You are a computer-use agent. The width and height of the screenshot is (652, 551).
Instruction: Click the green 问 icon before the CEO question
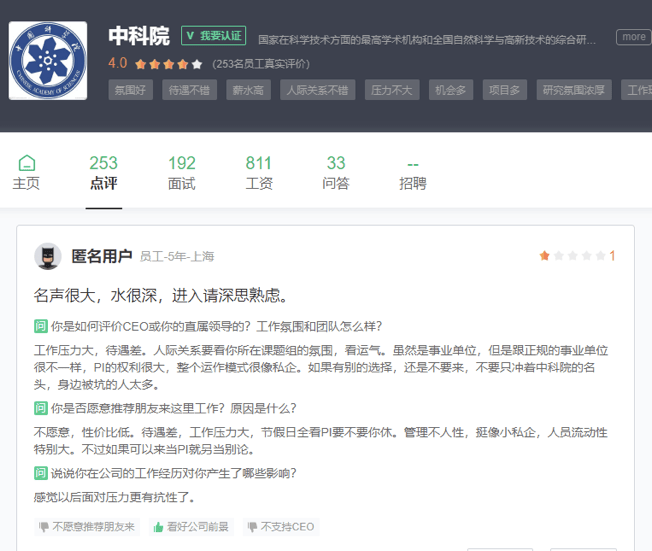pyautogui.click(x=41, y=326)
